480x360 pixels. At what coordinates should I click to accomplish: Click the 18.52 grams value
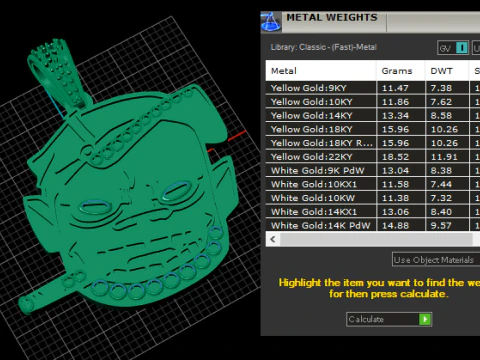pos(395,157)
